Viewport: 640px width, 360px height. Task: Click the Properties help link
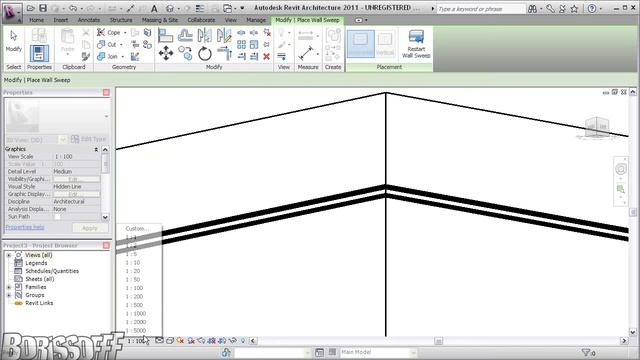point(25,227)
